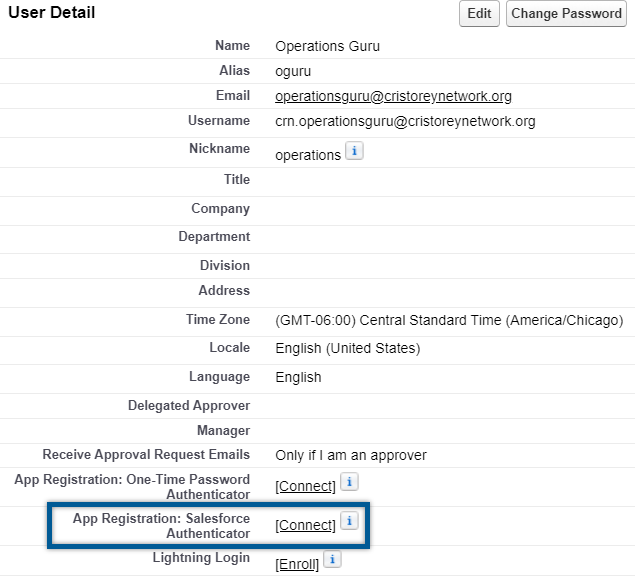The image size is (635, 578).
Task: Click the Manager field label
Action: pyautogui.click(x=224, y=430)
